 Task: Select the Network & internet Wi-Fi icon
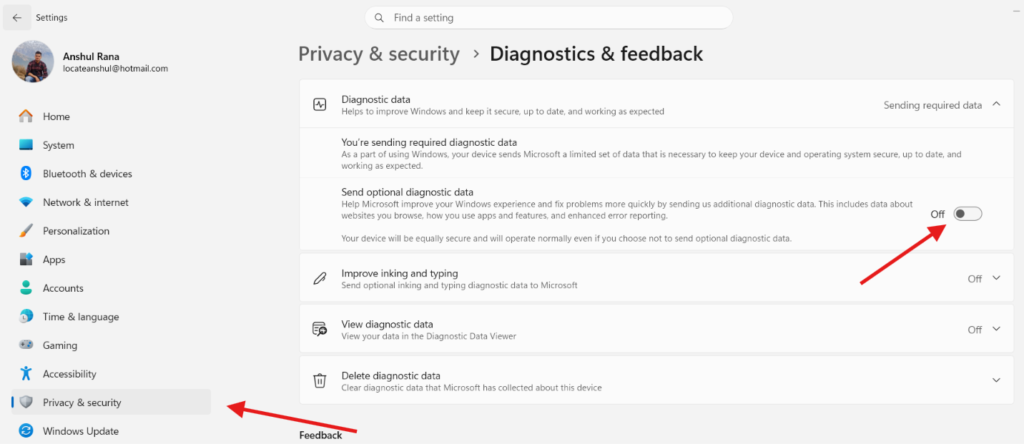tap(26, 202)
